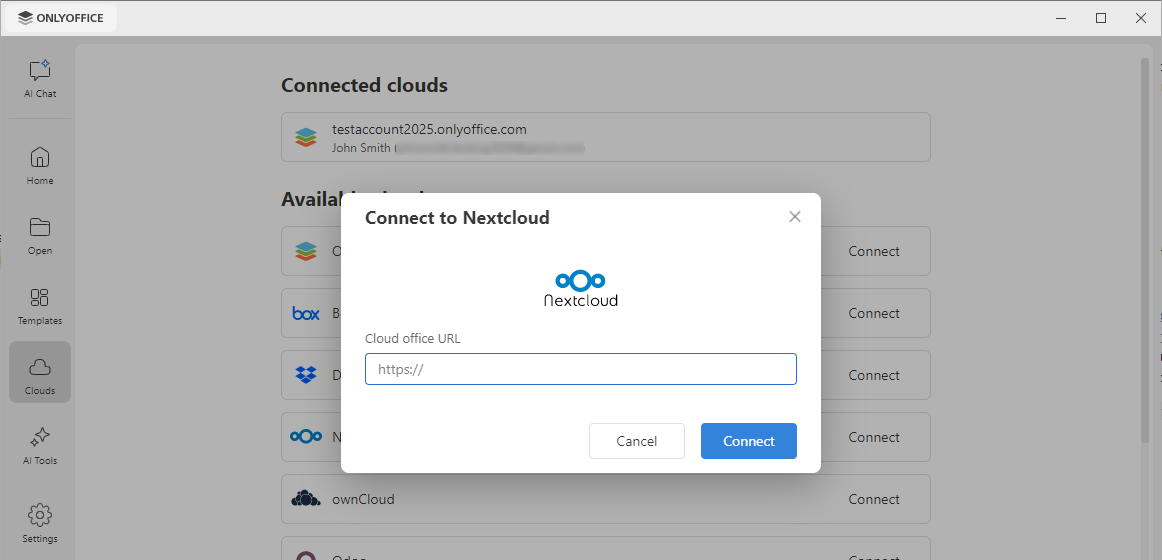This screenshot has width=1162, height=560.
Task: Select the Clouds sidebar tab
Action: coord(40,372)
